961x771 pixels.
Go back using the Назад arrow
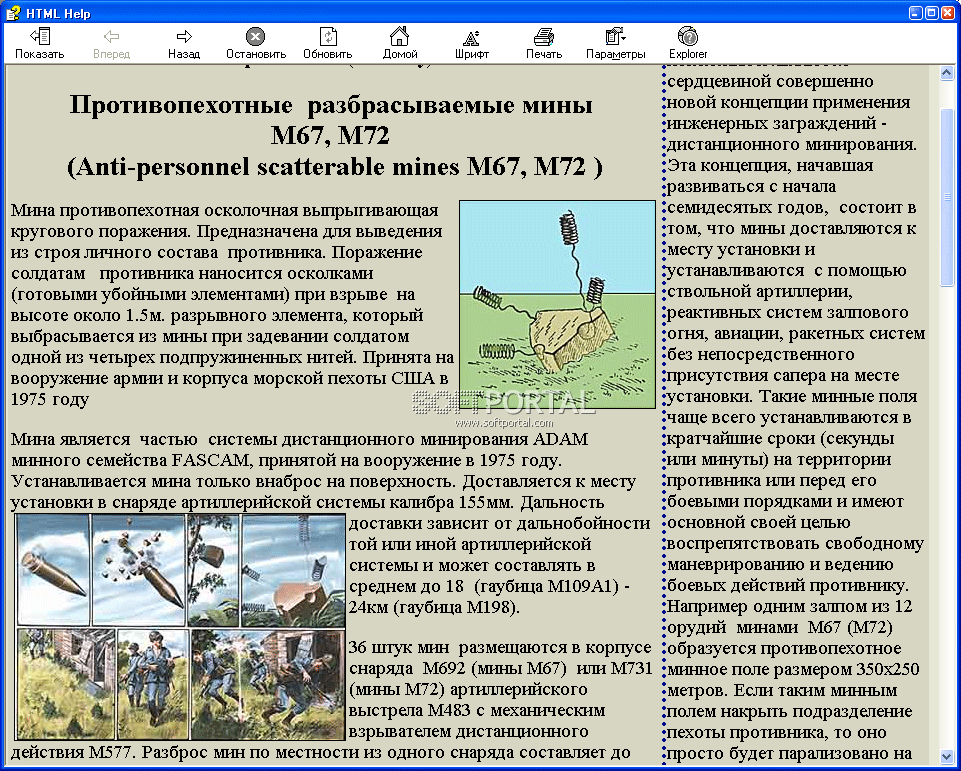[184, 43]
